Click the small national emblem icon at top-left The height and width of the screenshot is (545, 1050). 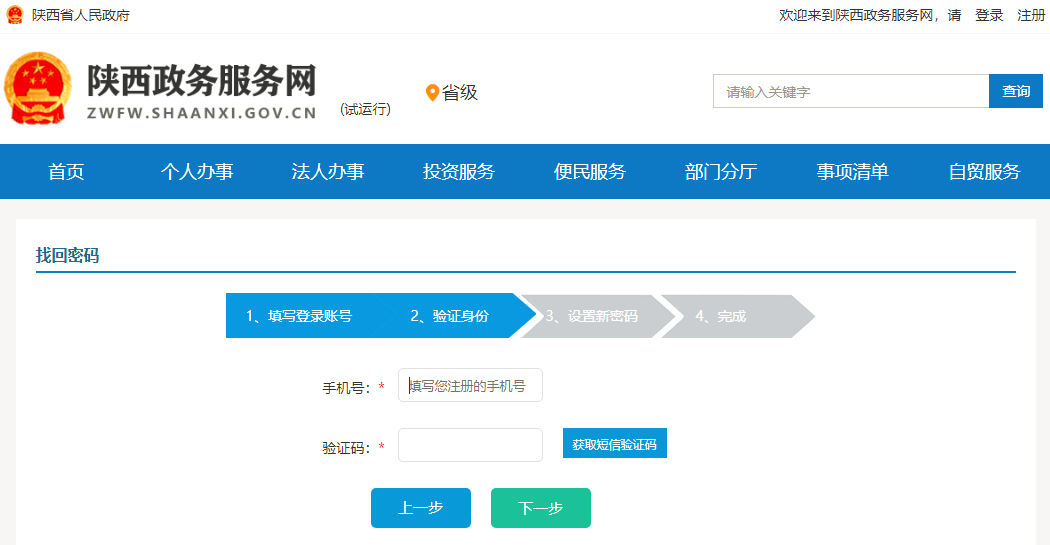point(14,15)
